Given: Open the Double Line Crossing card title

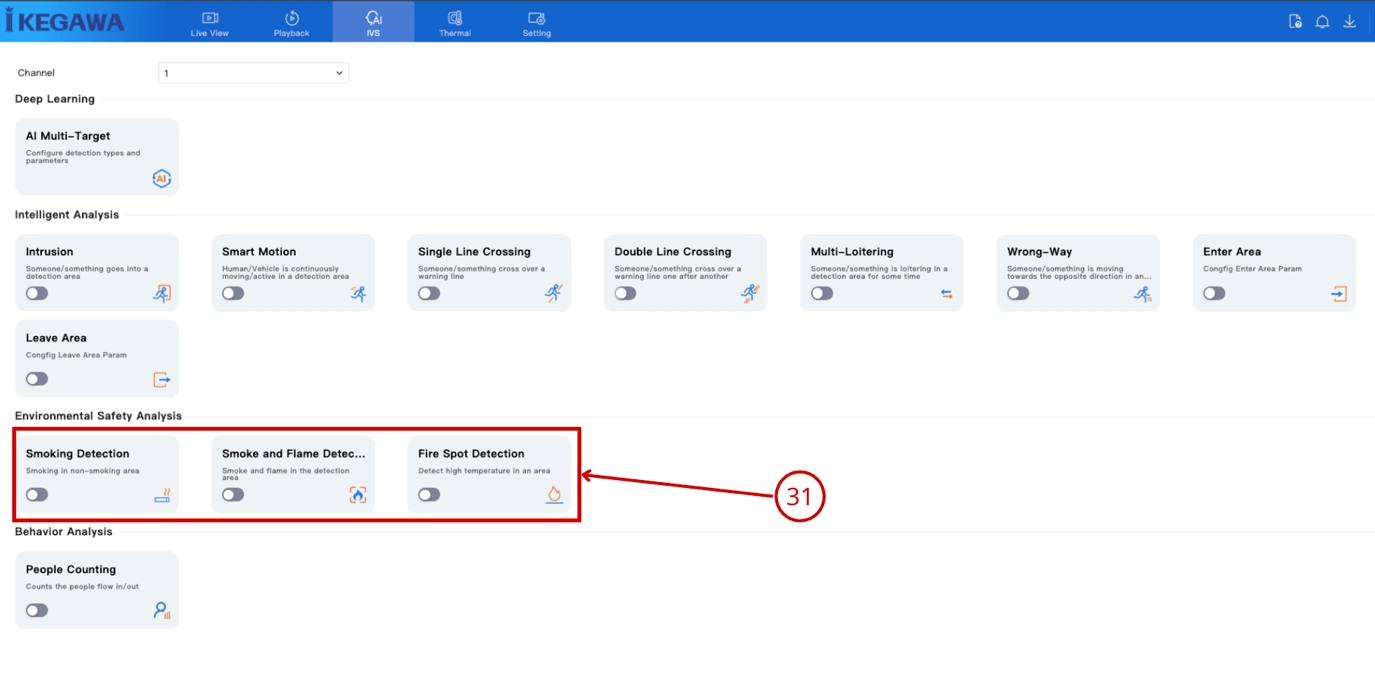Looking at the screenshot, I should pos(673,252).
